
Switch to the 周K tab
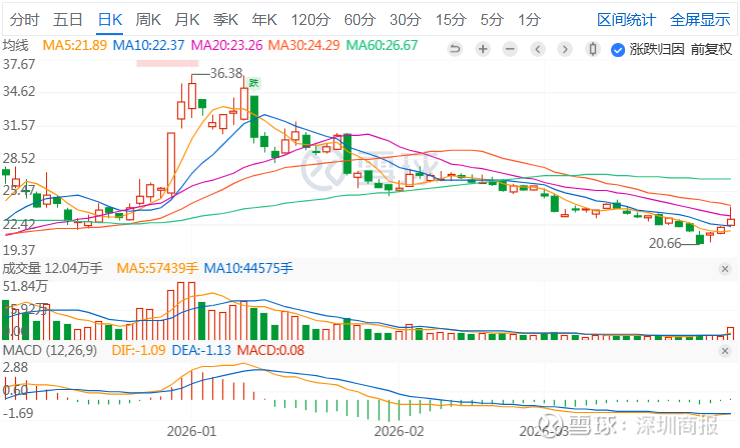[x=149, y=19]
